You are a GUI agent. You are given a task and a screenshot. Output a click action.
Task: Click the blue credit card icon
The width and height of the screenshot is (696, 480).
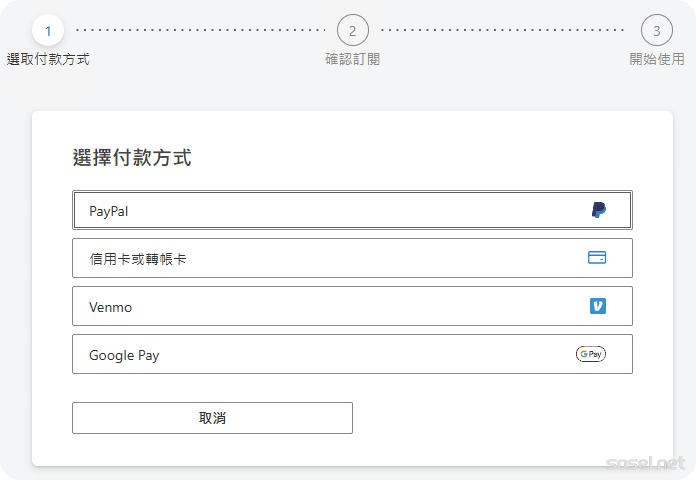click(x=597, y=257)
